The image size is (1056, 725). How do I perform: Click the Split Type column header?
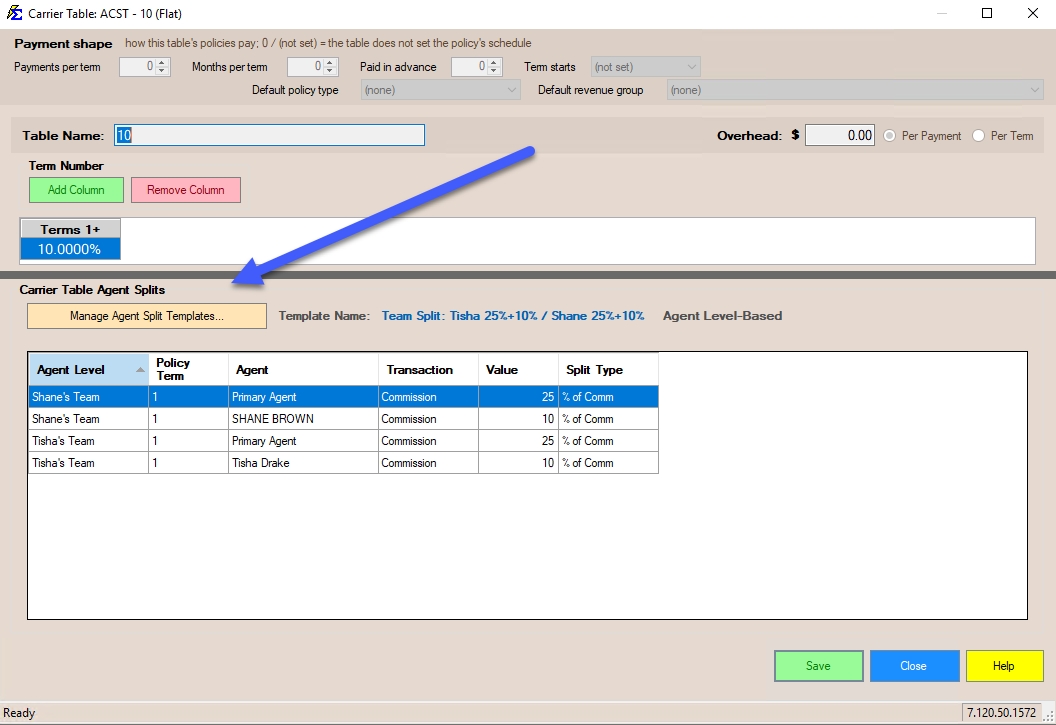click(608, 370)
